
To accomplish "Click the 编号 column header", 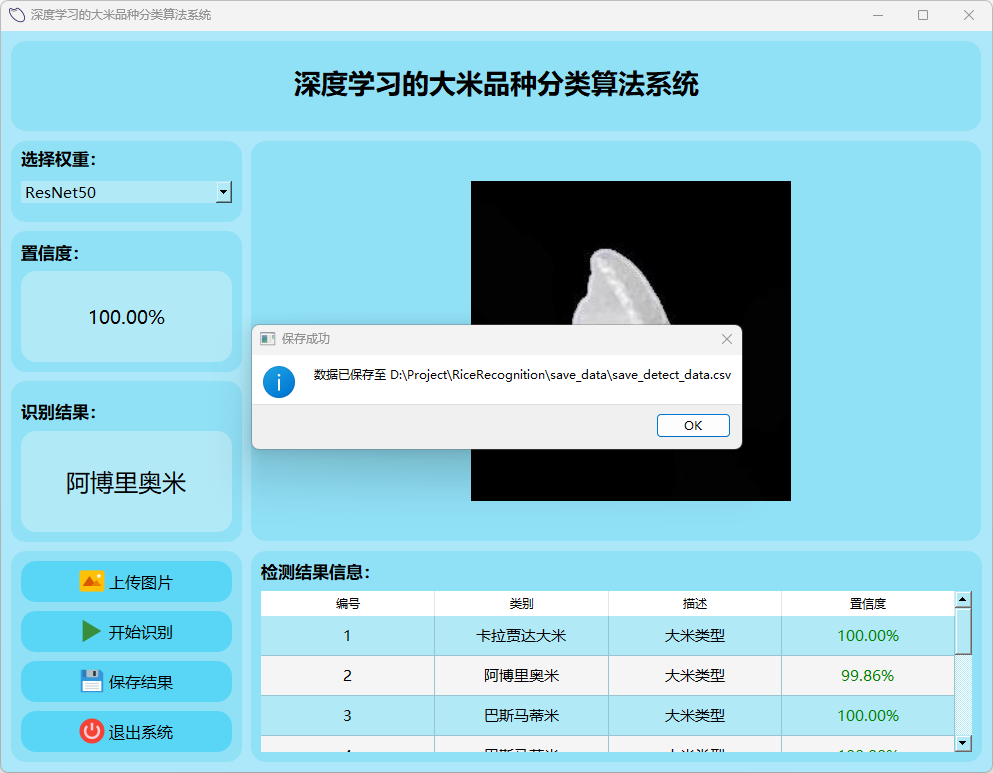I will 347,604.
